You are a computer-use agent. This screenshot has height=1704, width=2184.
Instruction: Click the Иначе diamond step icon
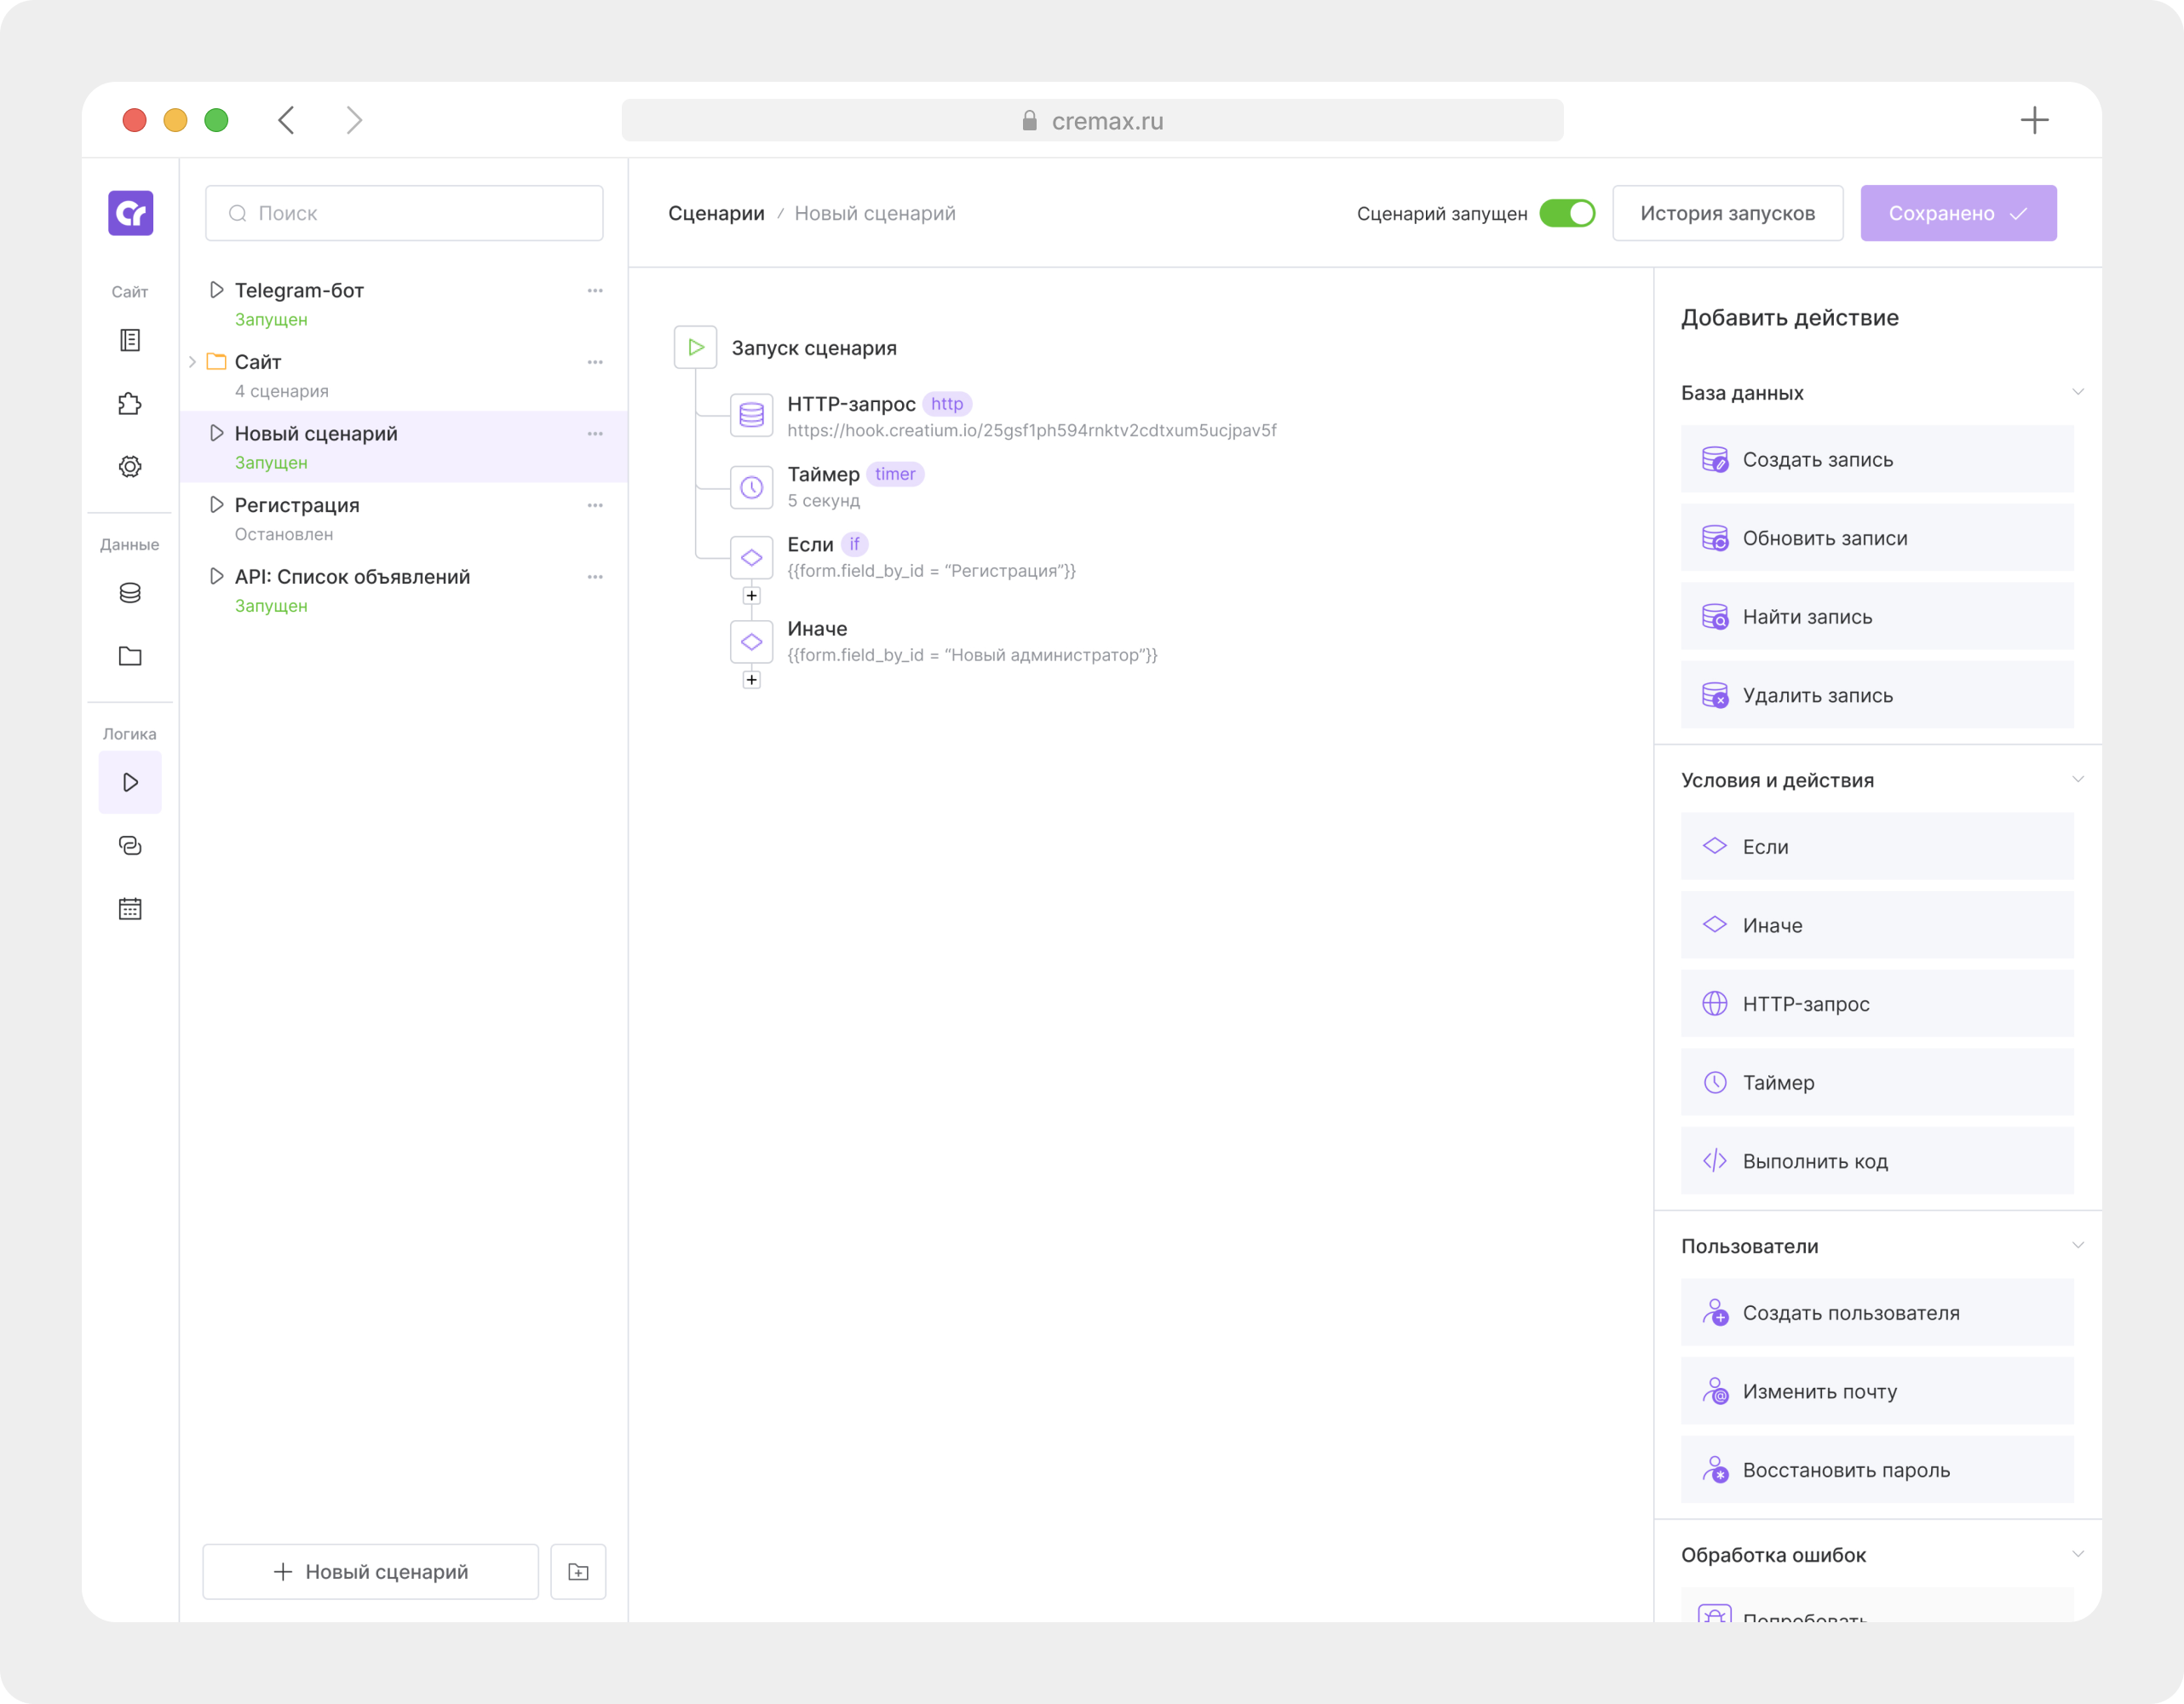click(x=752, y=642)
